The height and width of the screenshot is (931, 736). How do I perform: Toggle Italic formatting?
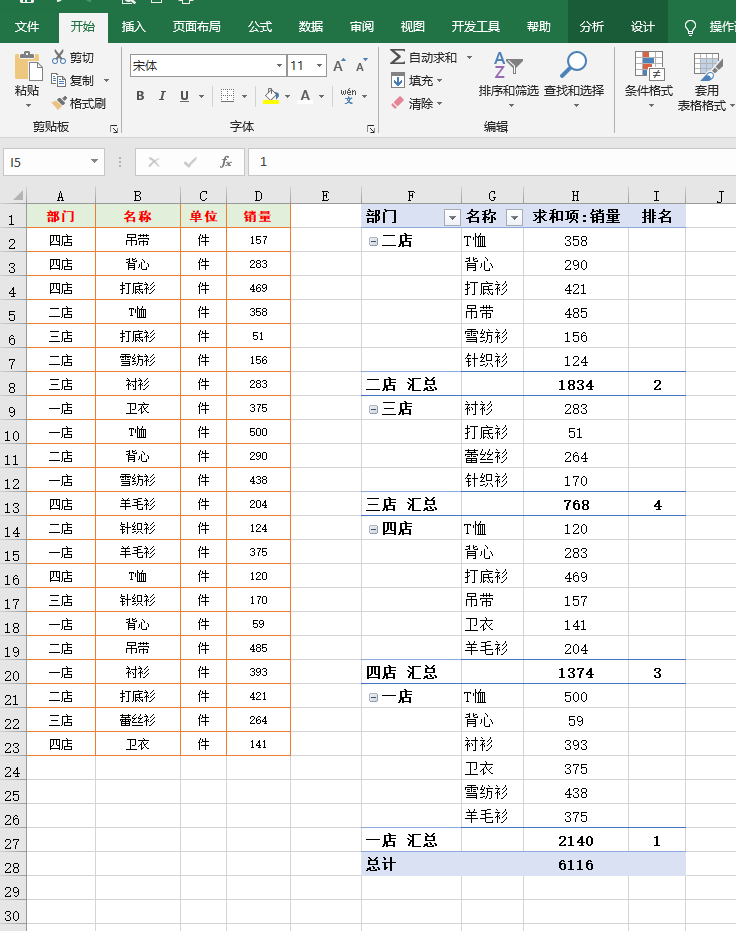(162, 96)
